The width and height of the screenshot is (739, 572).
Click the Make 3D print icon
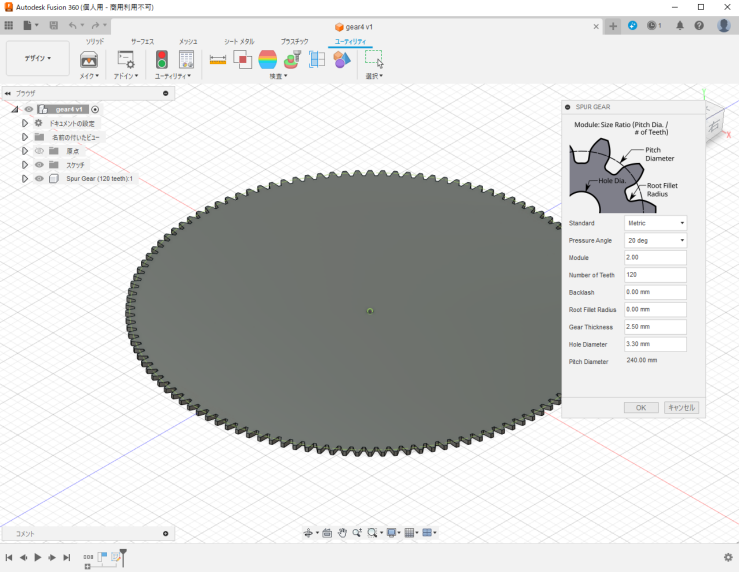click(x=89, y=60)
